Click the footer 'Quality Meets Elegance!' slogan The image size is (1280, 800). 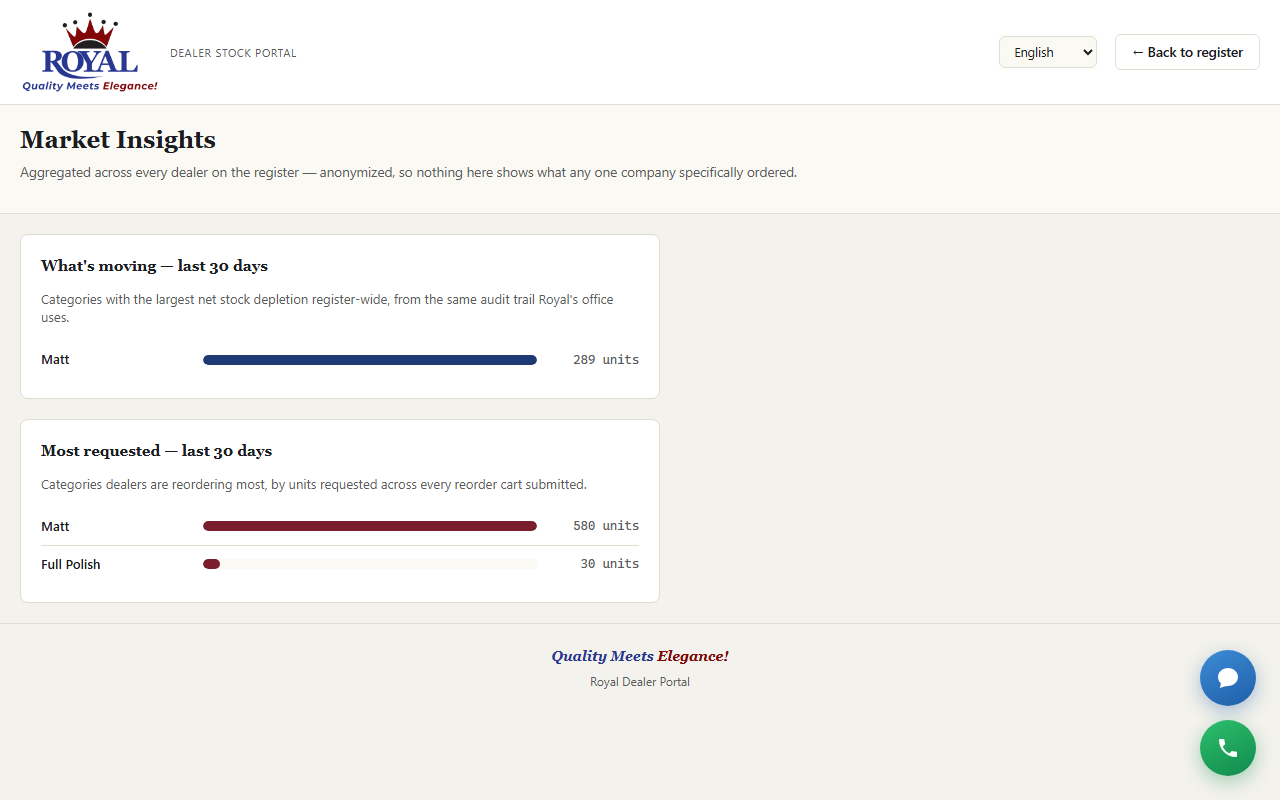[x=640, y=656]
